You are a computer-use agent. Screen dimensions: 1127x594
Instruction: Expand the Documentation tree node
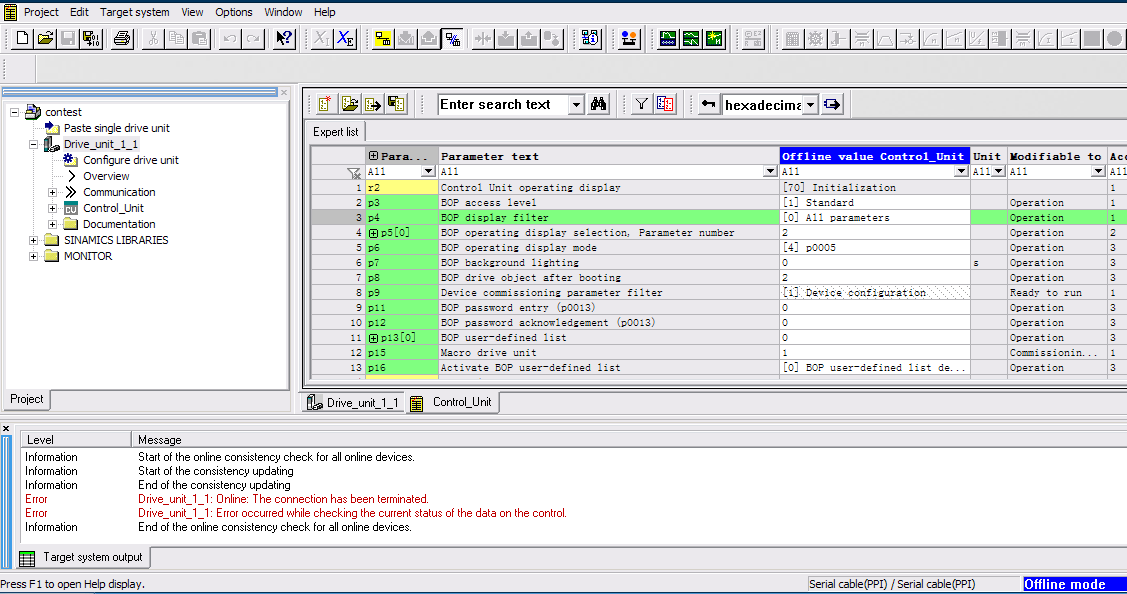pos(52,224)
